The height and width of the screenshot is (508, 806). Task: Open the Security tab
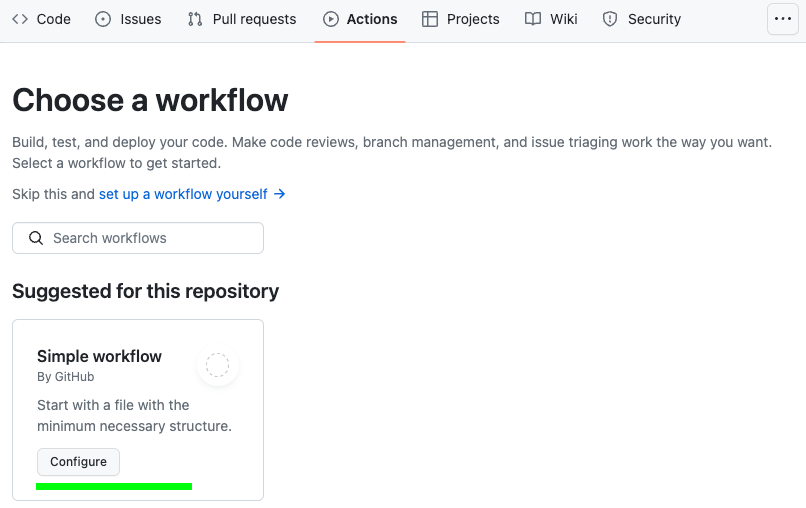(642, 19)
